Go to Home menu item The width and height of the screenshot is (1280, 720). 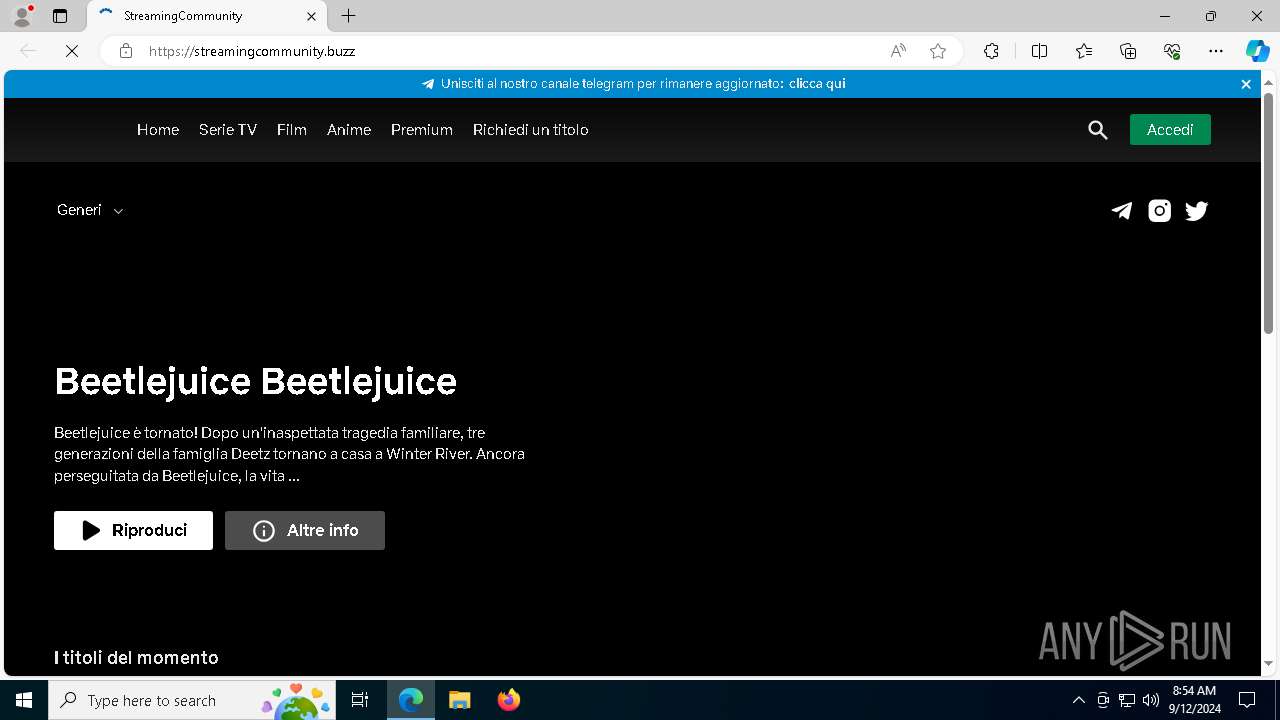coord(158,130)
